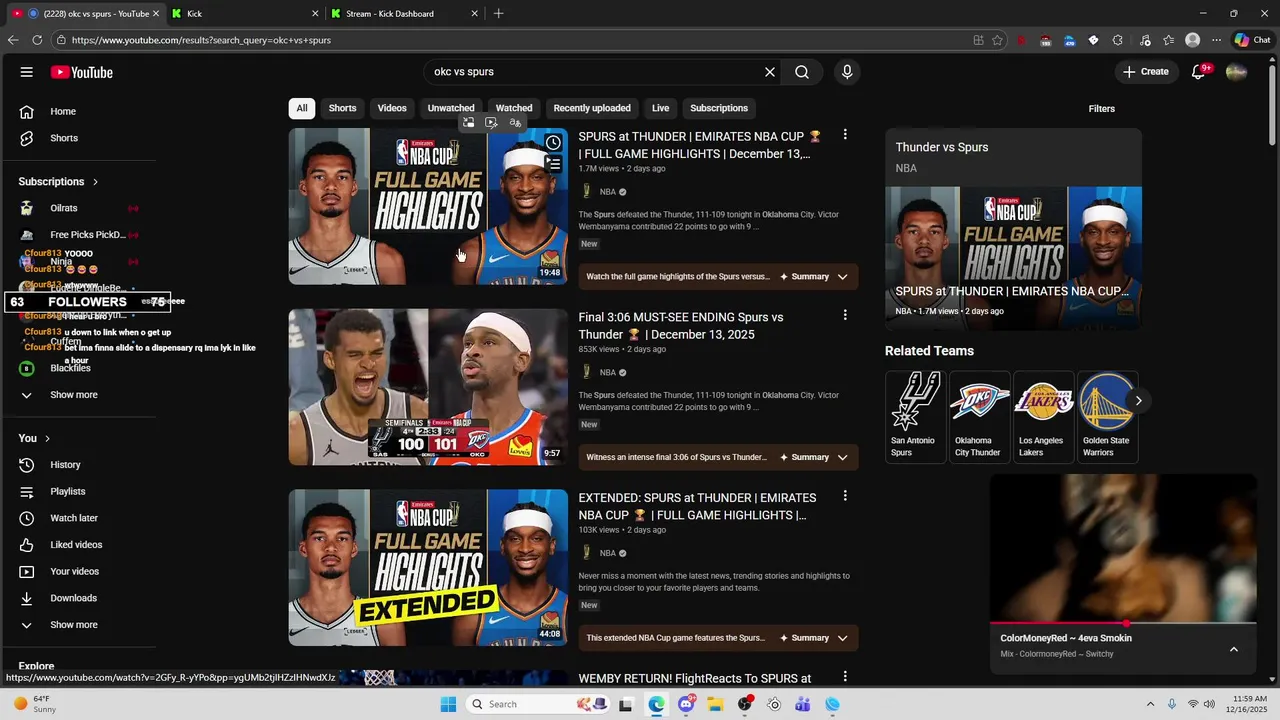Open options menu for EXTENDED highlights video

(x=845, y=496)
